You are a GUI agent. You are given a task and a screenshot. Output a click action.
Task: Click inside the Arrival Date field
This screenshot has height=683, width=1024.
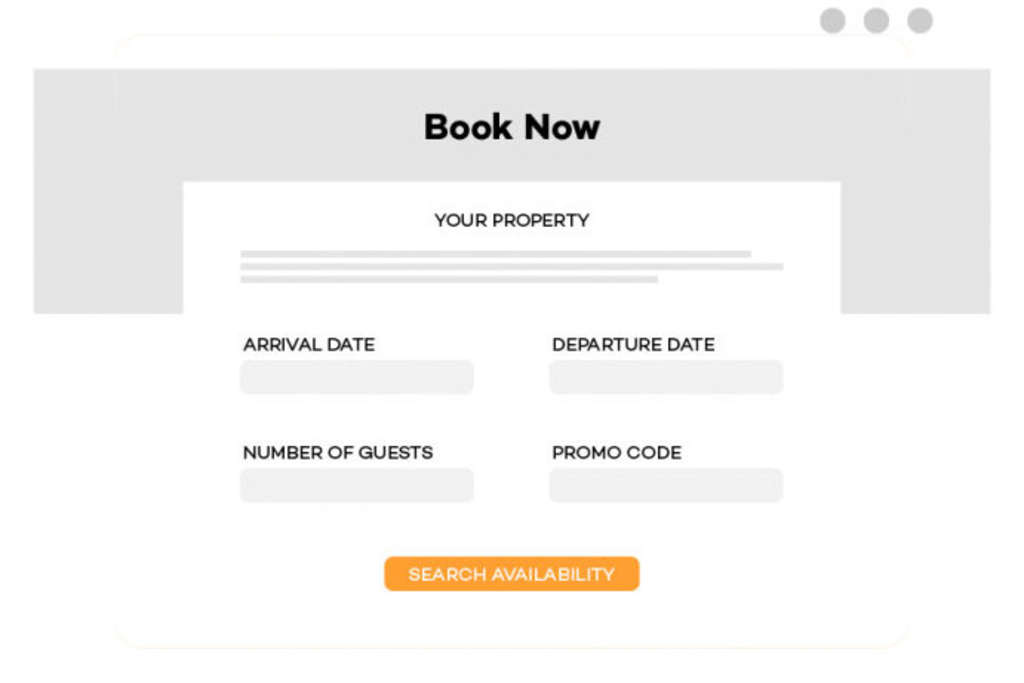[356, 377]
